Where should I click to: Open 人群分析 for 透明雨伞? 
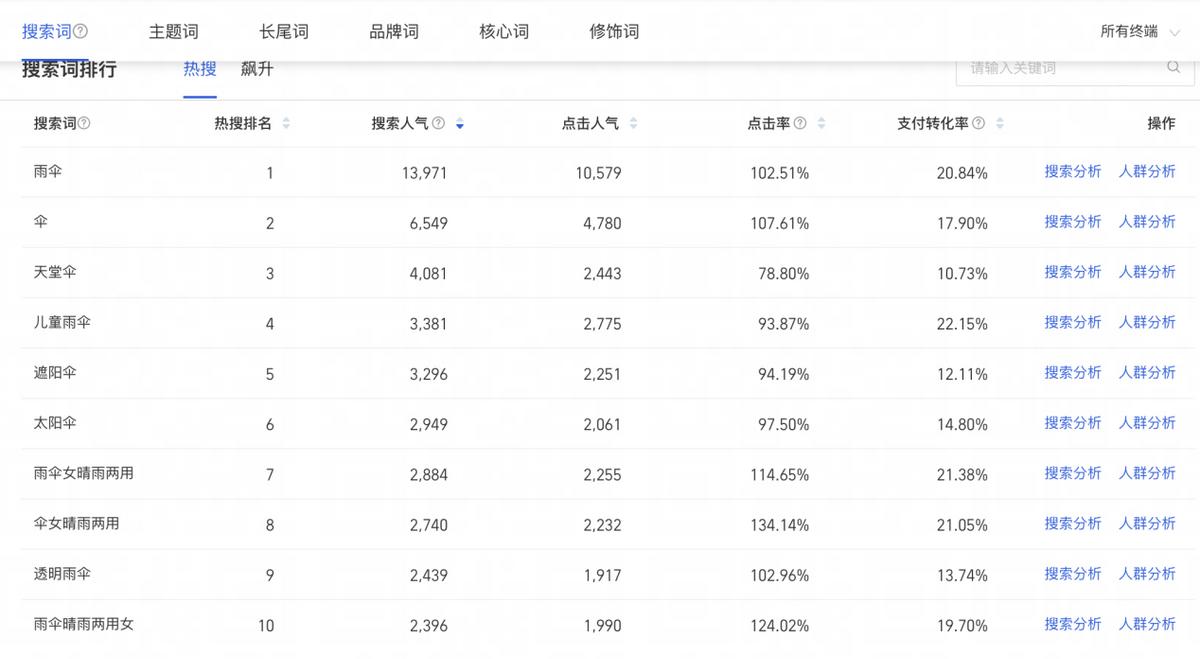point(1147,574)
